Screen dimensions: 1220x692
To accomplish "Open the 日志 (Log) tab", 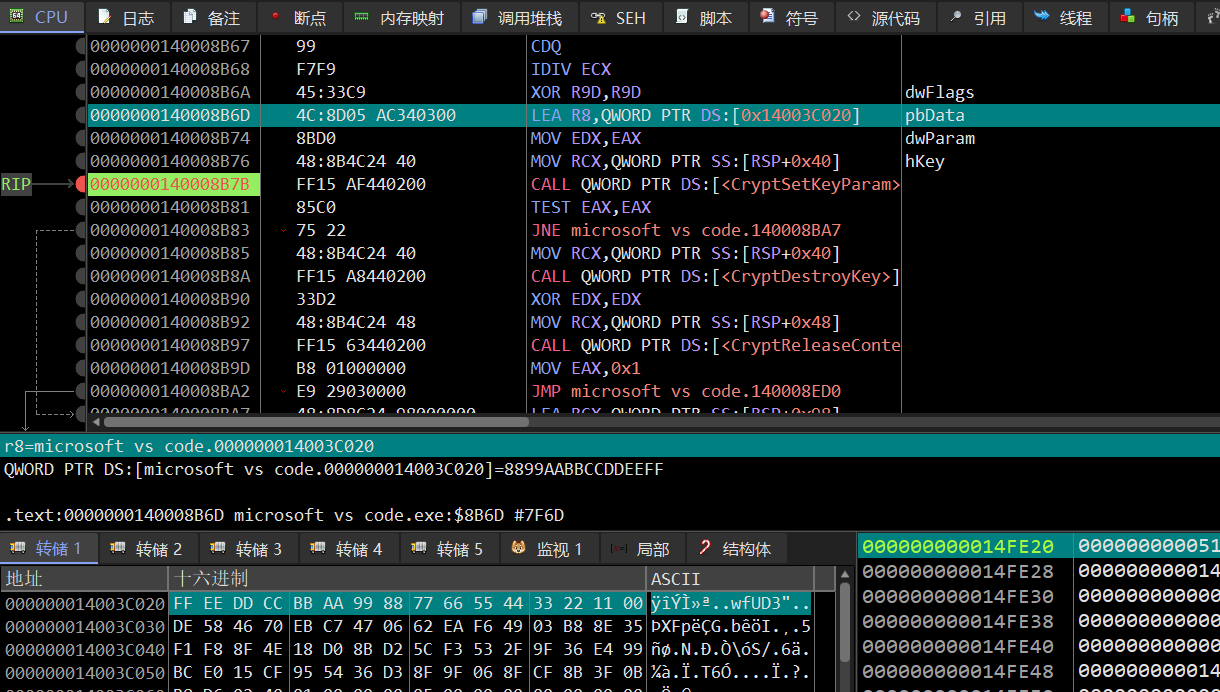I will click(127, 18).
